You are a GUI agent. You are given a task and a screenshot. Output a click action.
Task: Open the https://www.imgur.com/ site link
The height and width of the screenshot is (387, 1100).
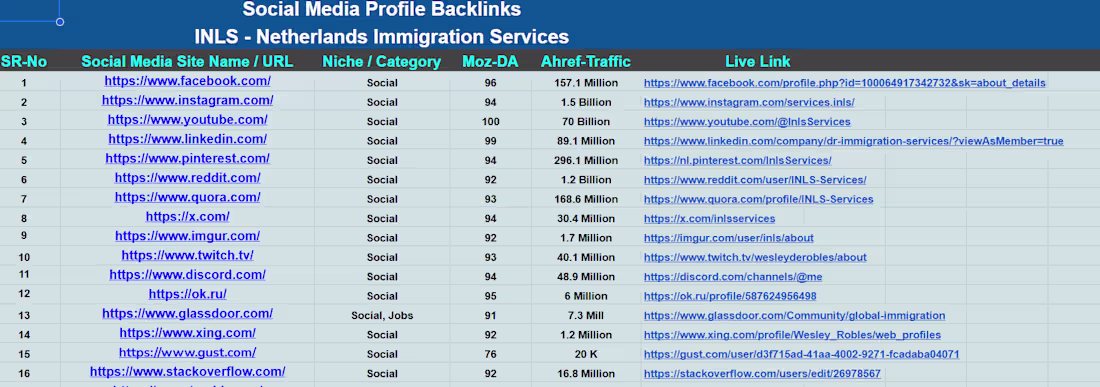[187, 236]
